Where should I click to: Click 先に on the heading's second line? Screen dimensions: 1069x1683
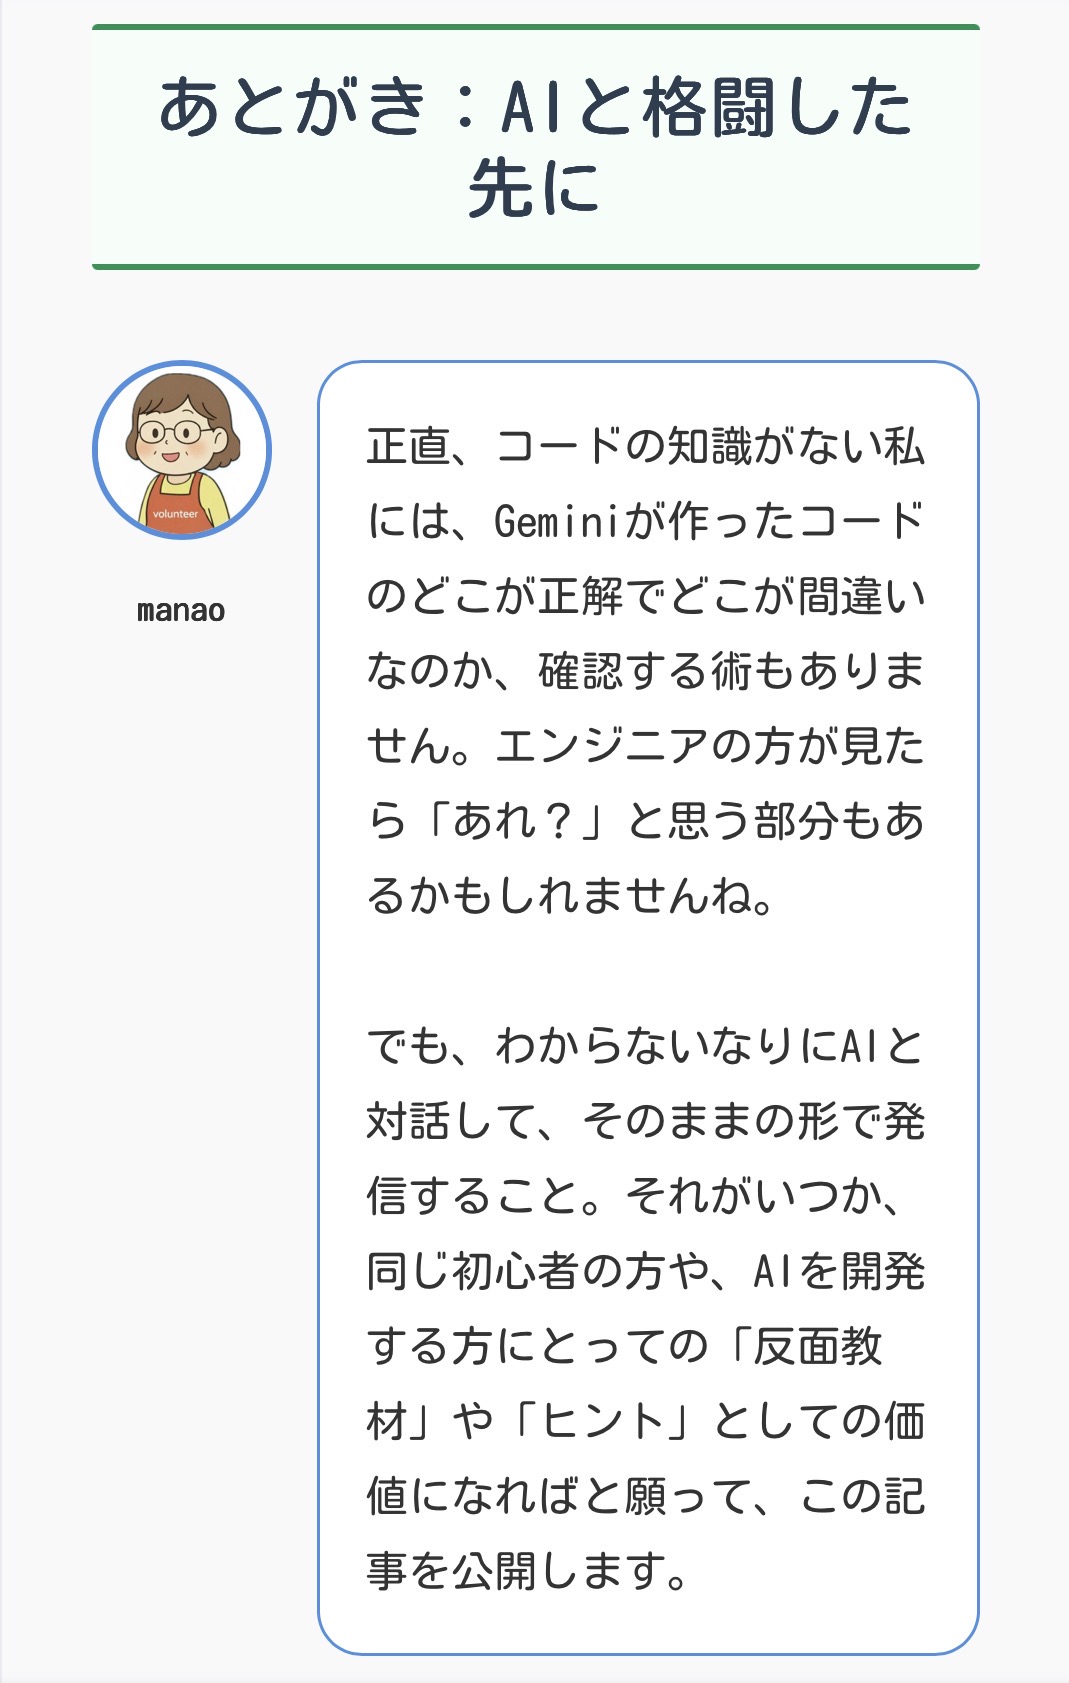pos(534,188)
